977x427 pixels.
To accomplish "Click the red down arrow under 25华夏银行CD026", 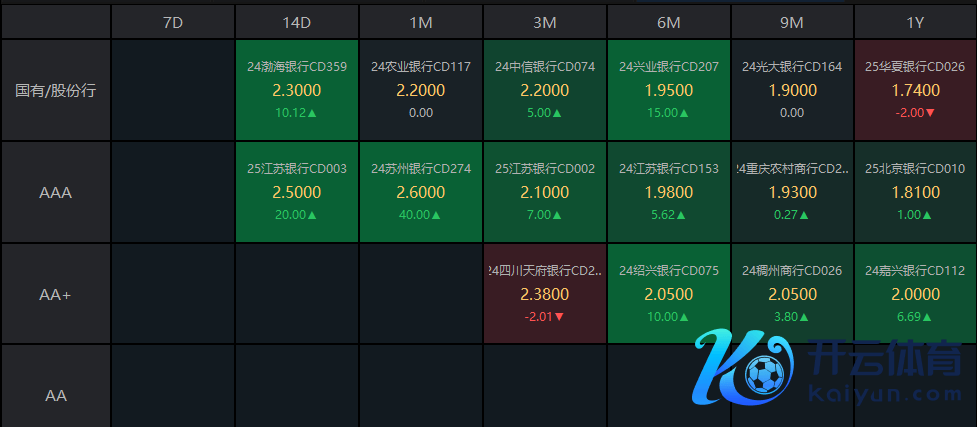I will pyautogui.click(x=930, y=113).
